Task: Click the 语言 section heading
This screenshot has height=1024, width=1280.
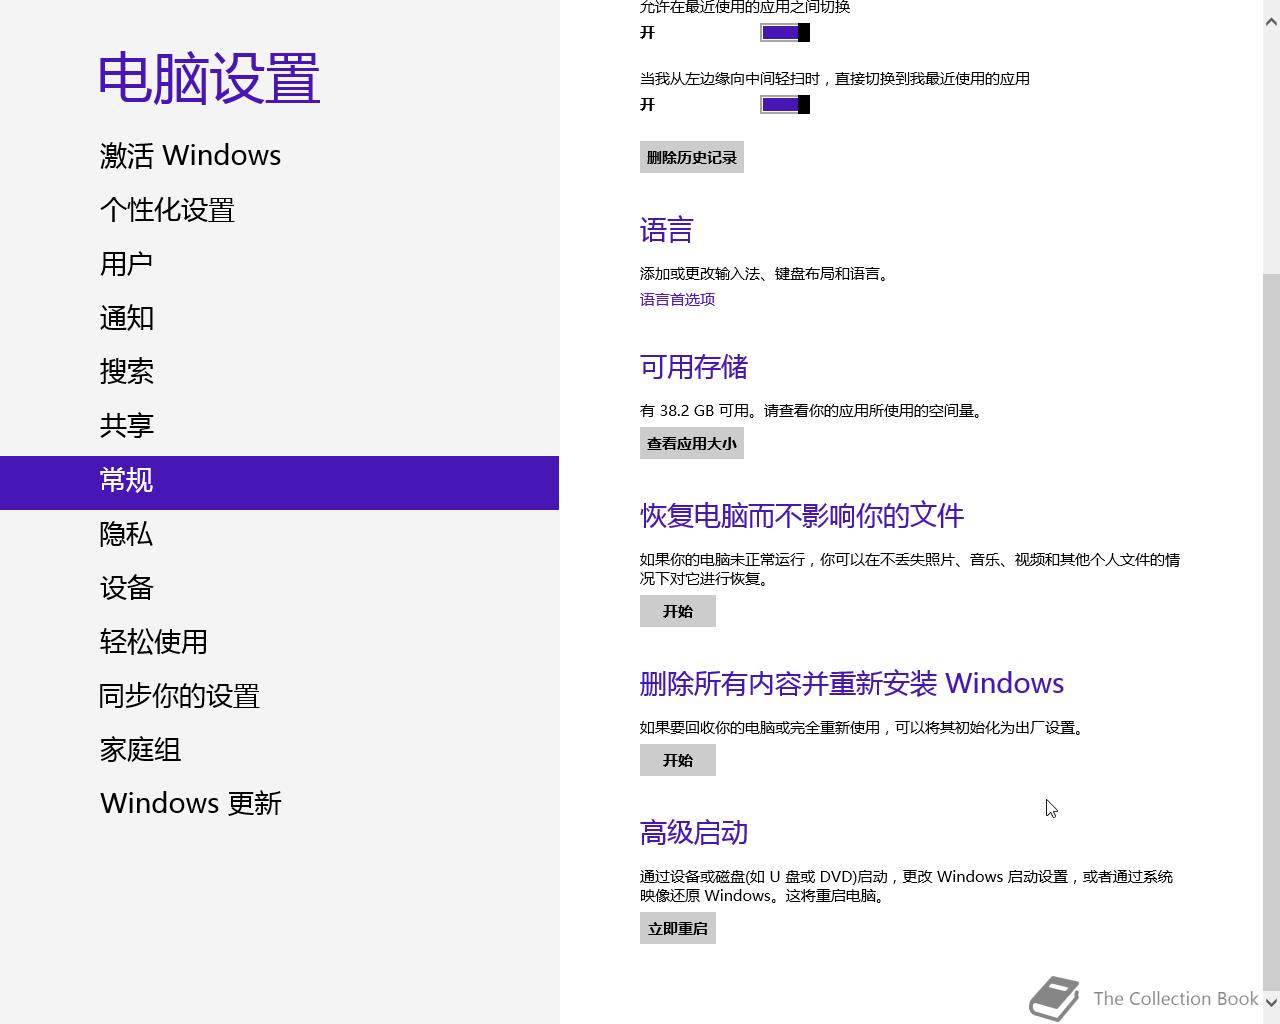Action: tap(666, 230)
